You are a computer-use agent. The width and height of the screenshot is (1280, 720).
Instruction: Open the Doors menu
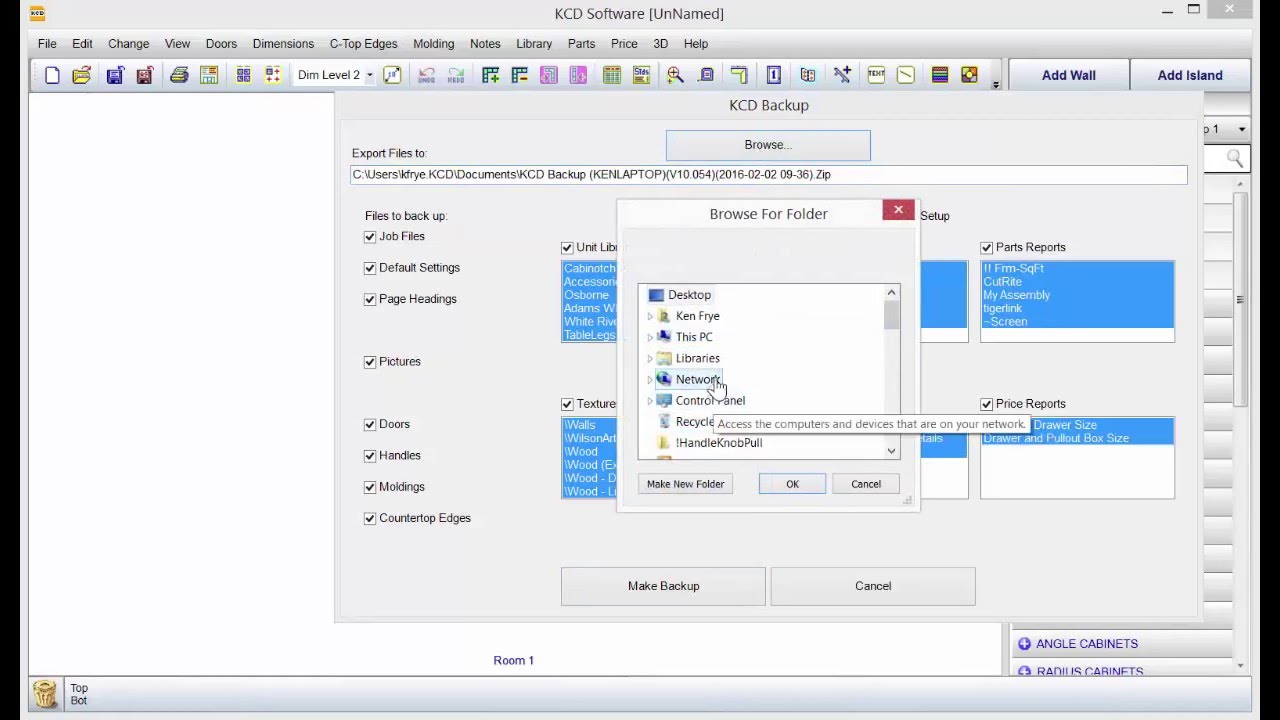pyautogui.click(x=221, y=44)
